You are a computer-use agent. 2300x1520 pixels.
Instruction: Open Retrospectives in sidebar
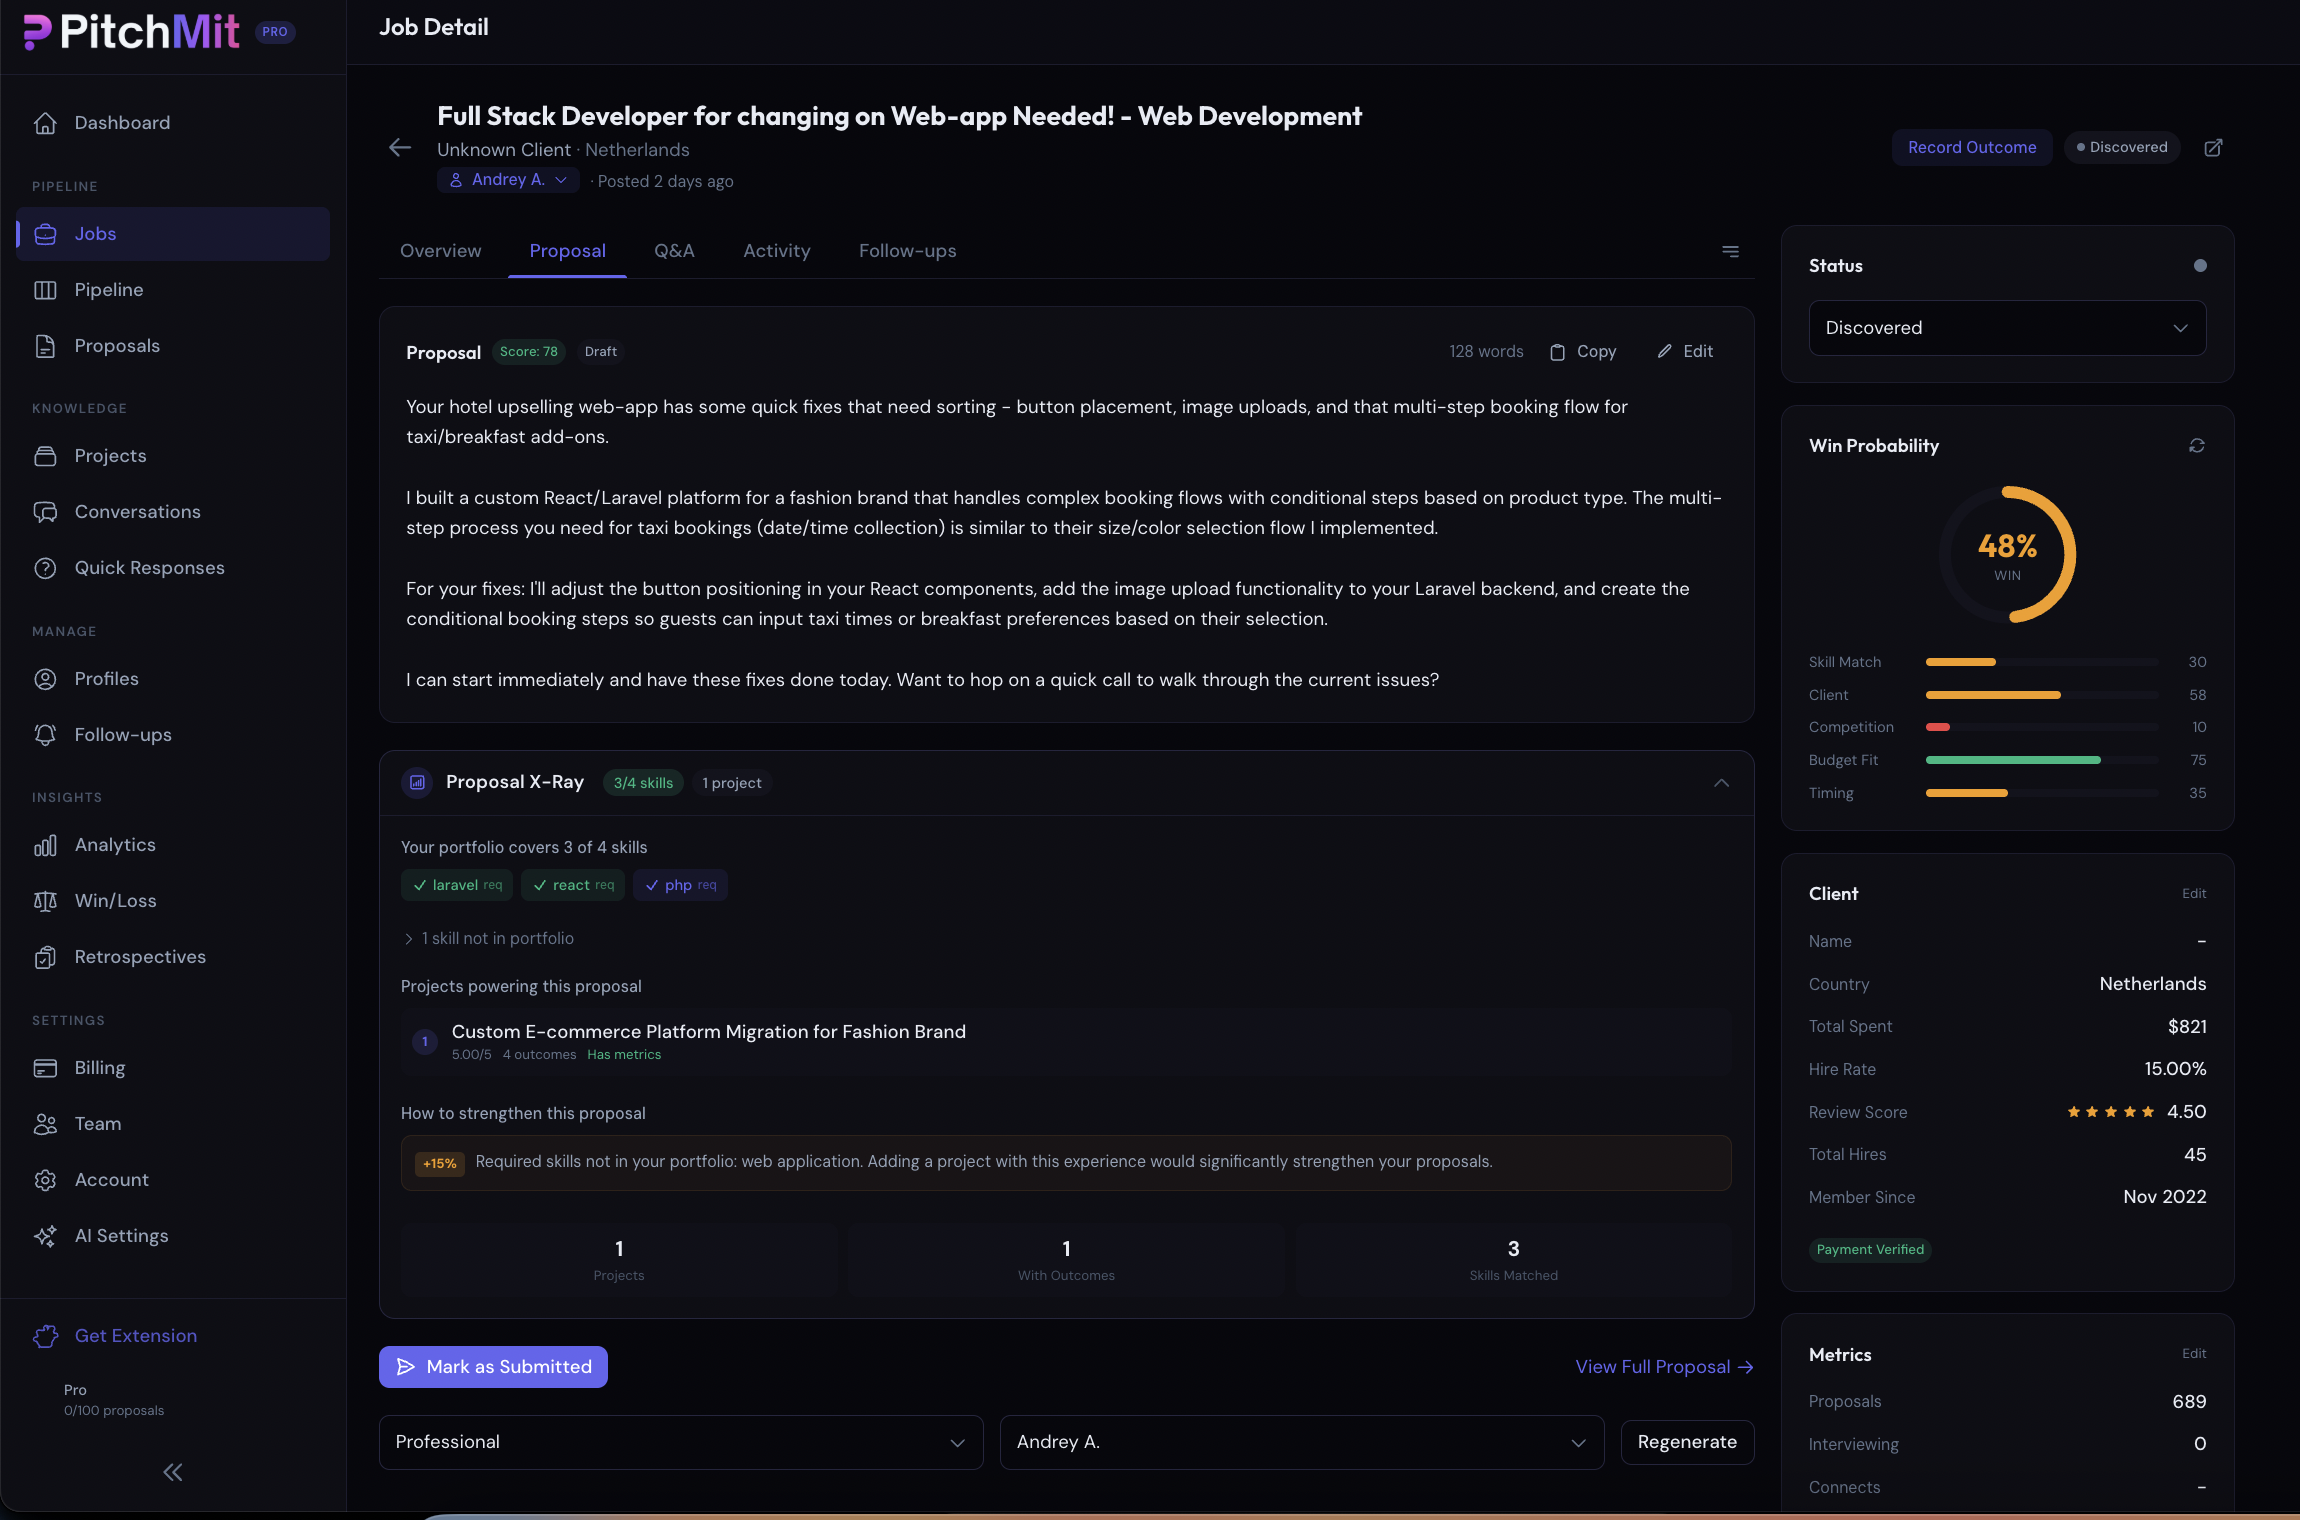(x=139, y=957)
